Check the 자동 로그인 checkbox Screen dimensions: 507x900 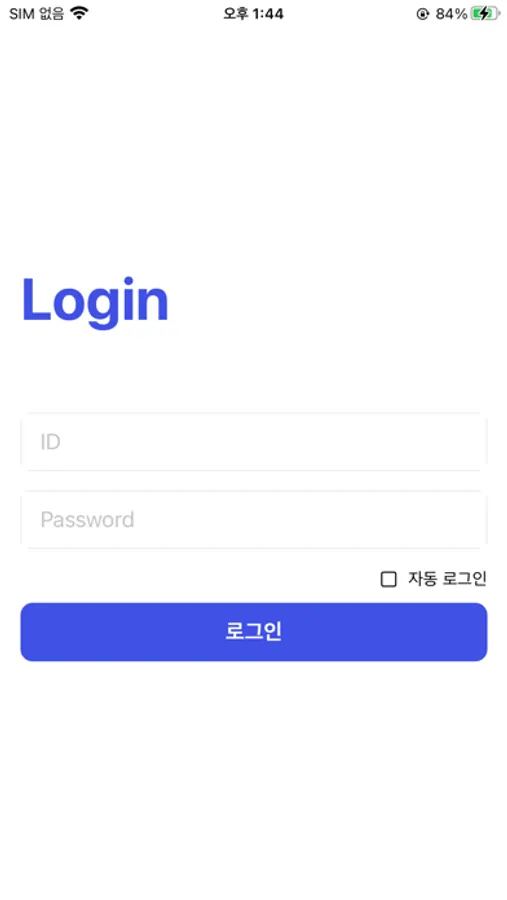[388, 579]
